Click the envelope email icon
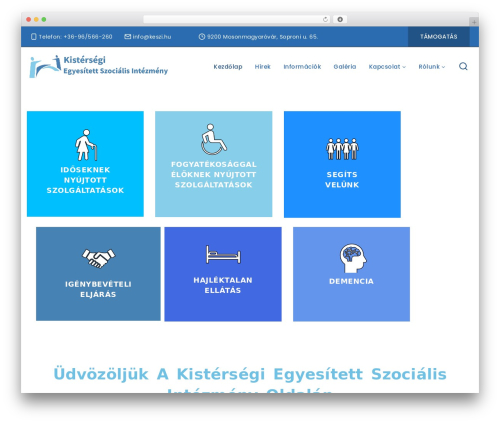Viewport: 500px width, 423px height. [x=127, y=37]
